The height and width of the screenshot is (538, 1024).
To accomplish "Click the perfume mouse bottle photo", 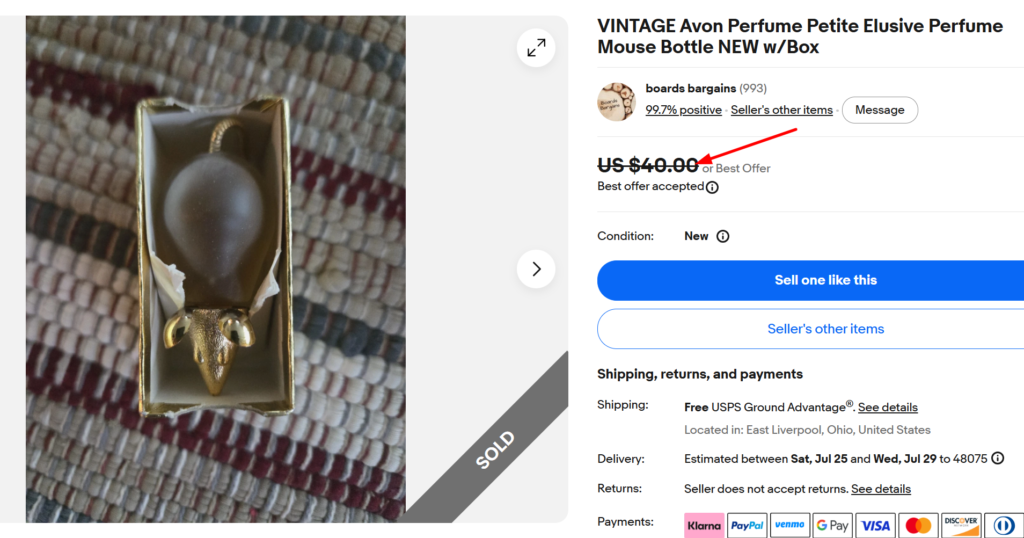I will point(216,269).
